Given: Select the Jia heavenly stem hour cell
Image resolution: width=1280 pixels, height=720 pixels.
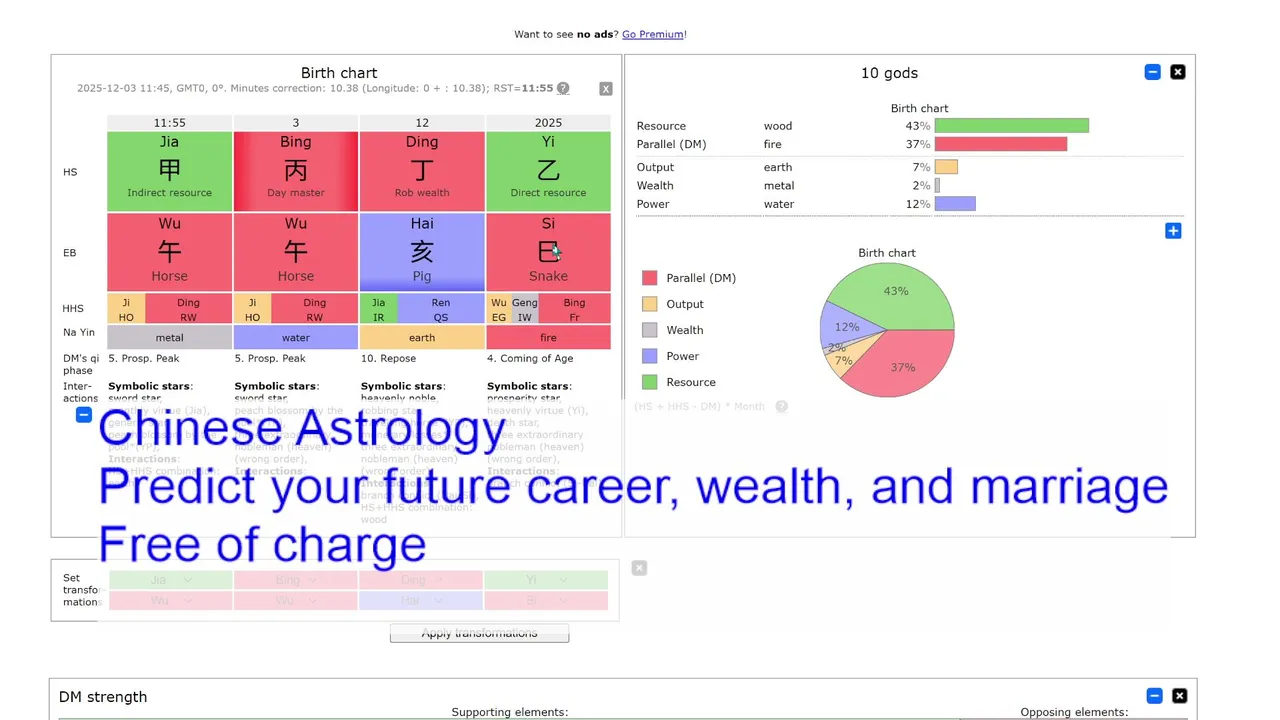Looking at the screenshot, I should [169, 171].
